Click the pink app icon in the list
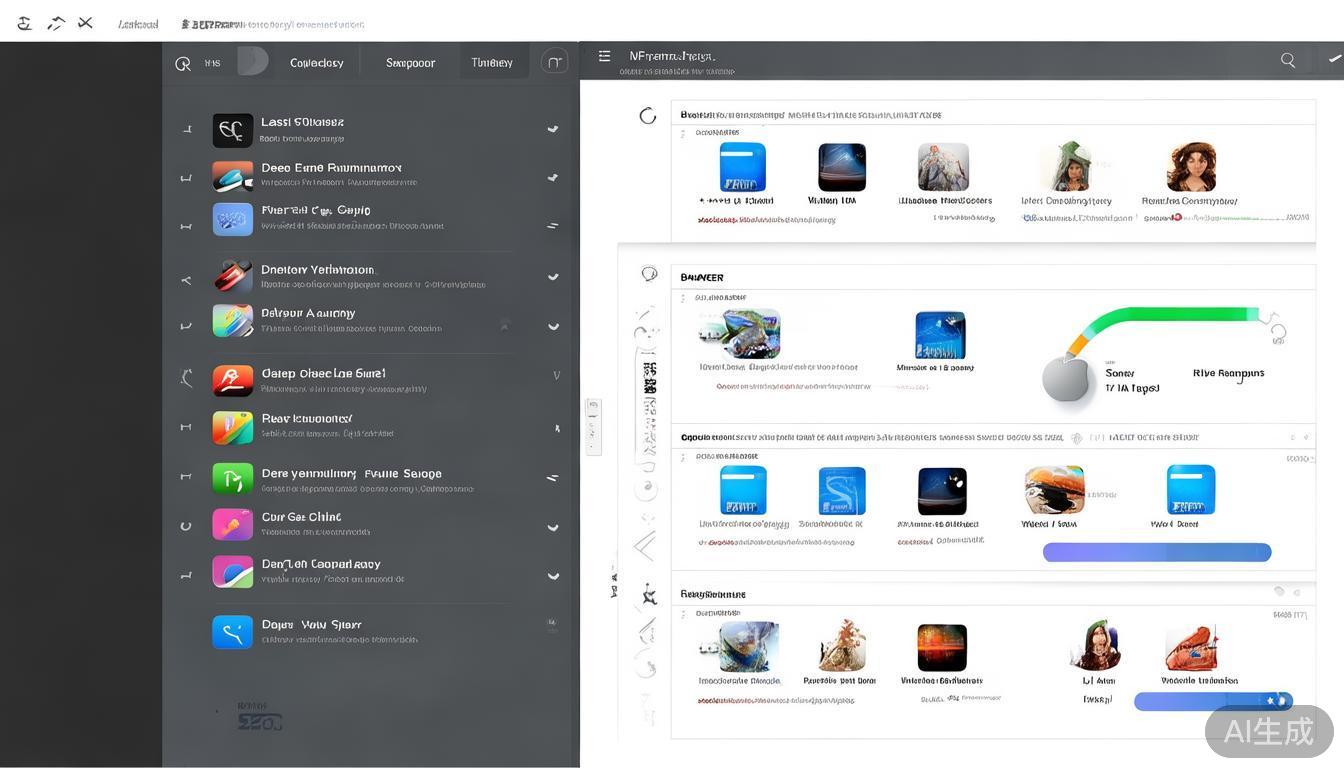The width and height of the screenshot is (1344, 768). tap(232, 525)
